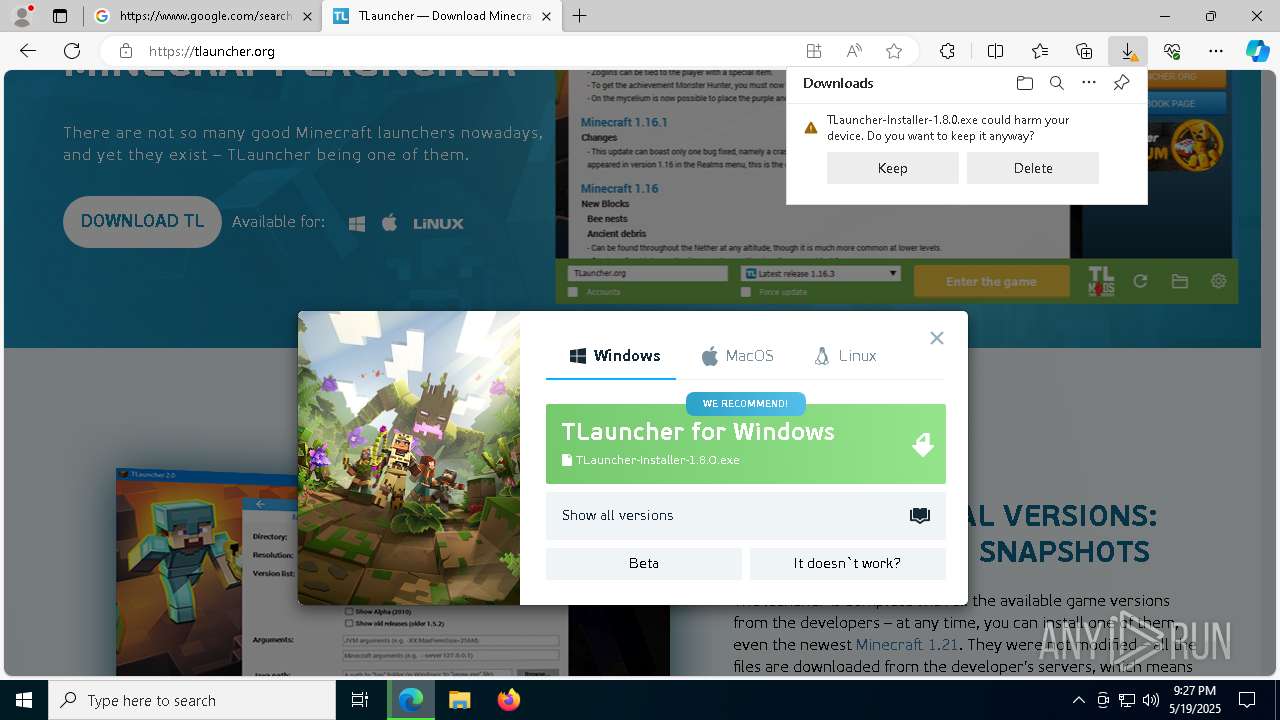Open the Favorites list icon
Screen dimensions: 1280x720
(1040, 51)
